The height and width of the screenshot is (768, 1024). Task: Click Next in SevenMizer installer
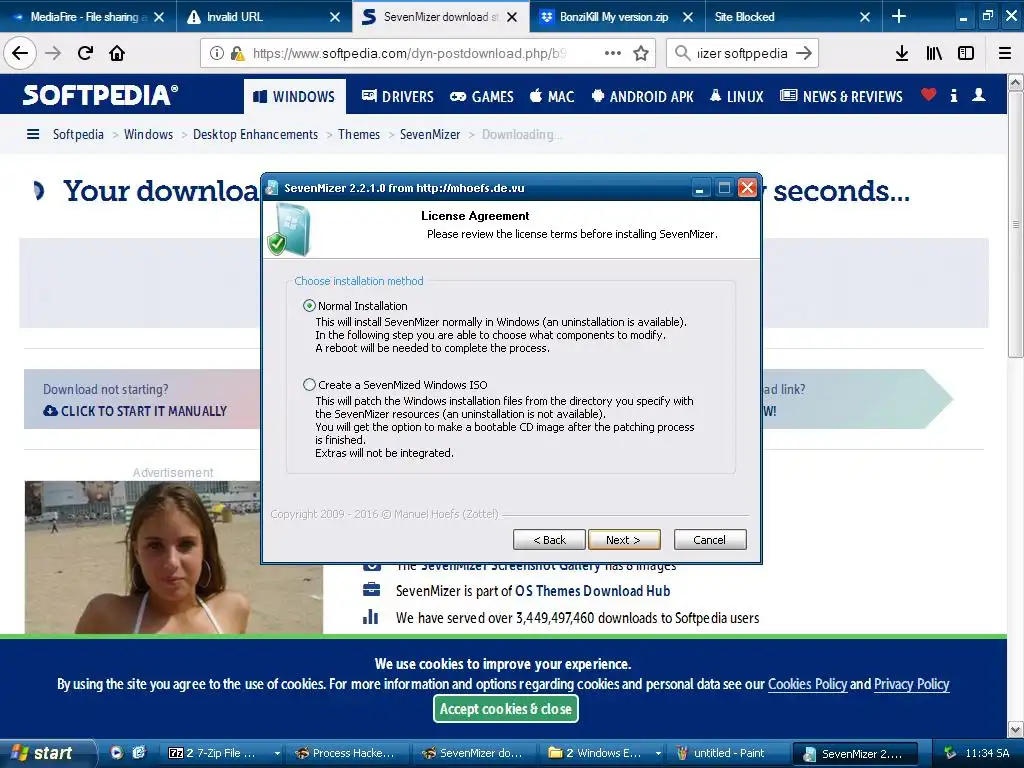(624, 539)
